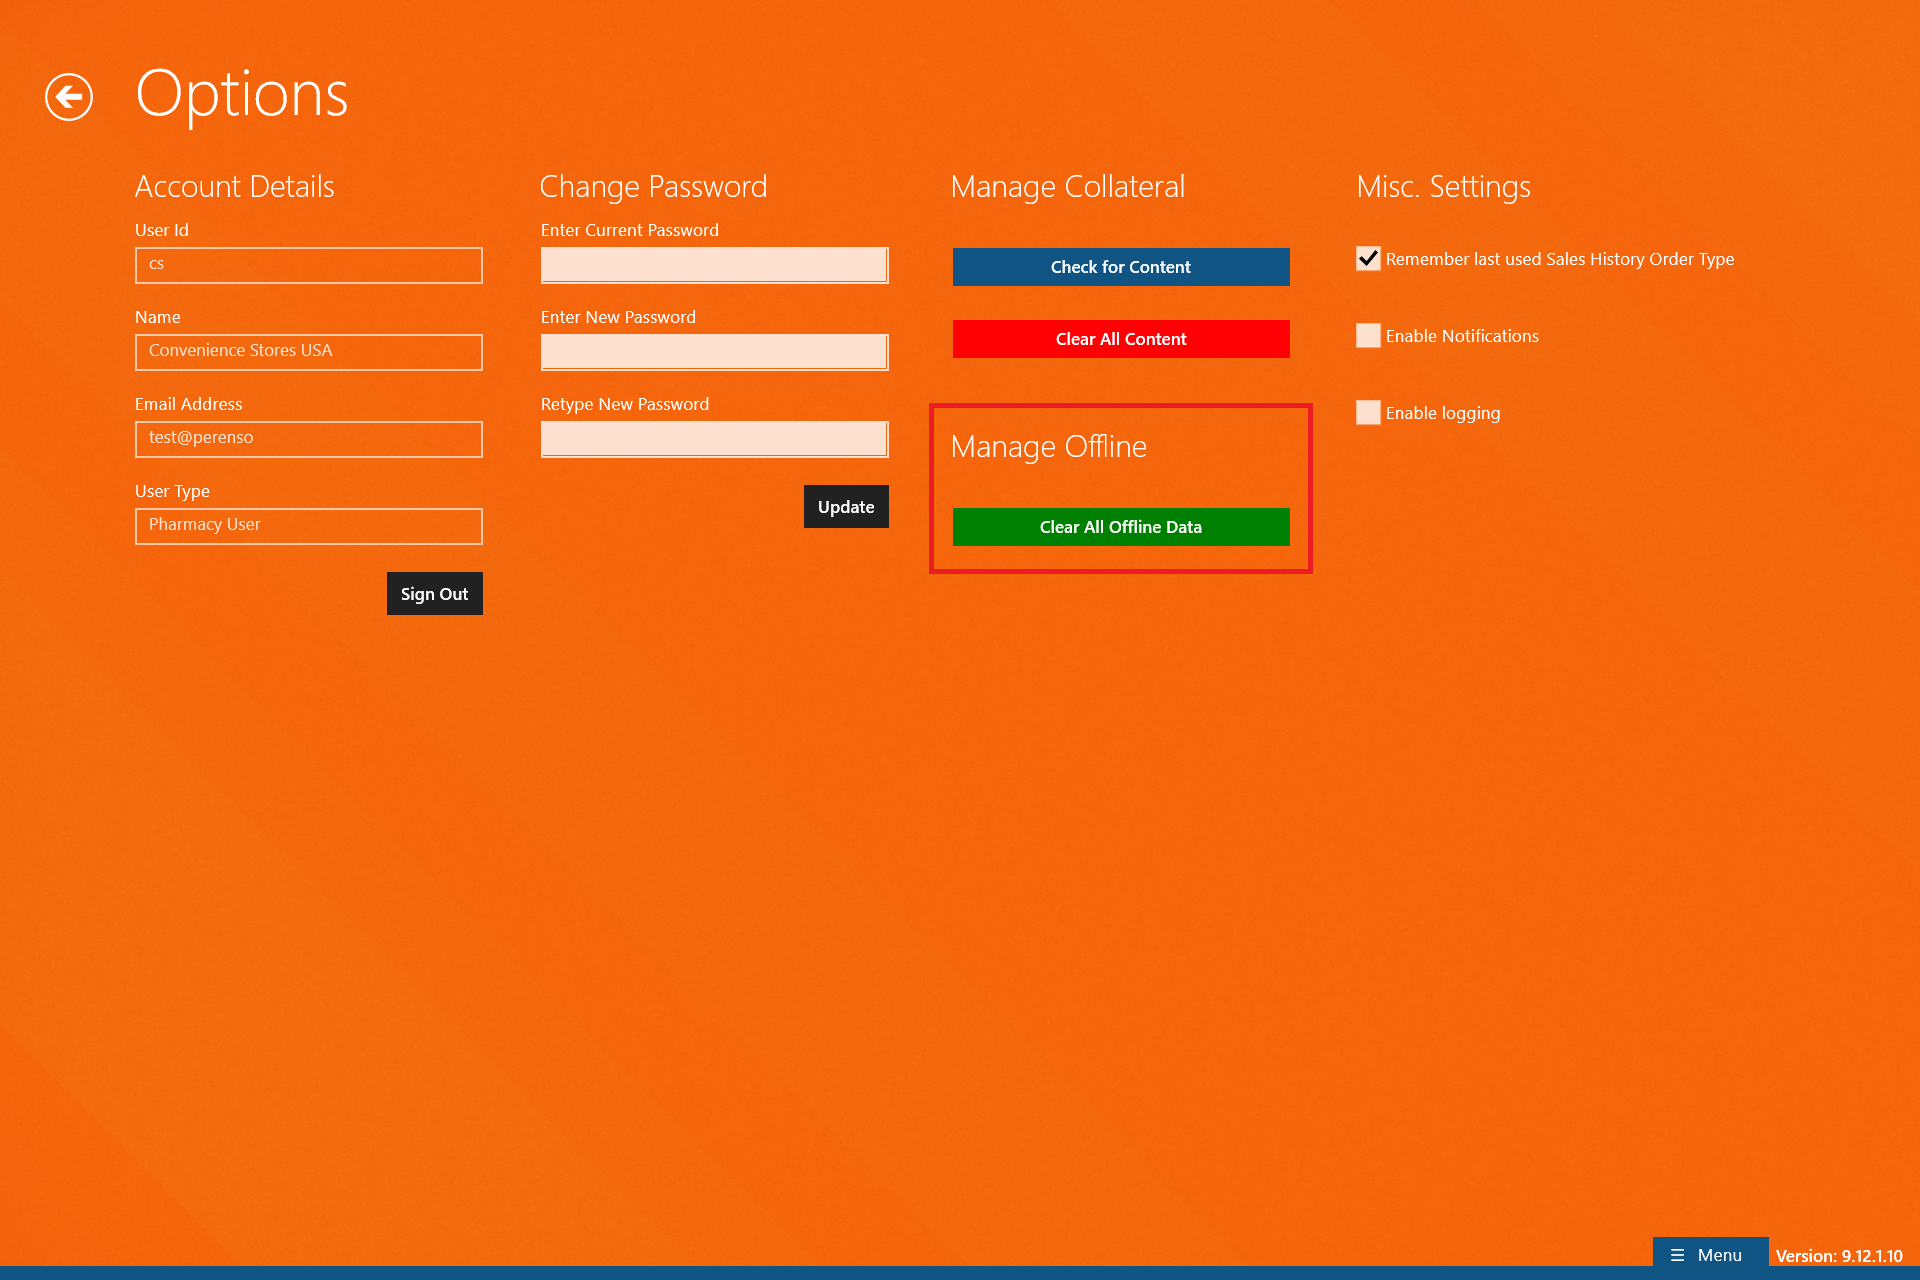This screenshot has width=1920, height=1280.
Task: Click Clear All Offline Data button
Action: tap(1120, 527)
